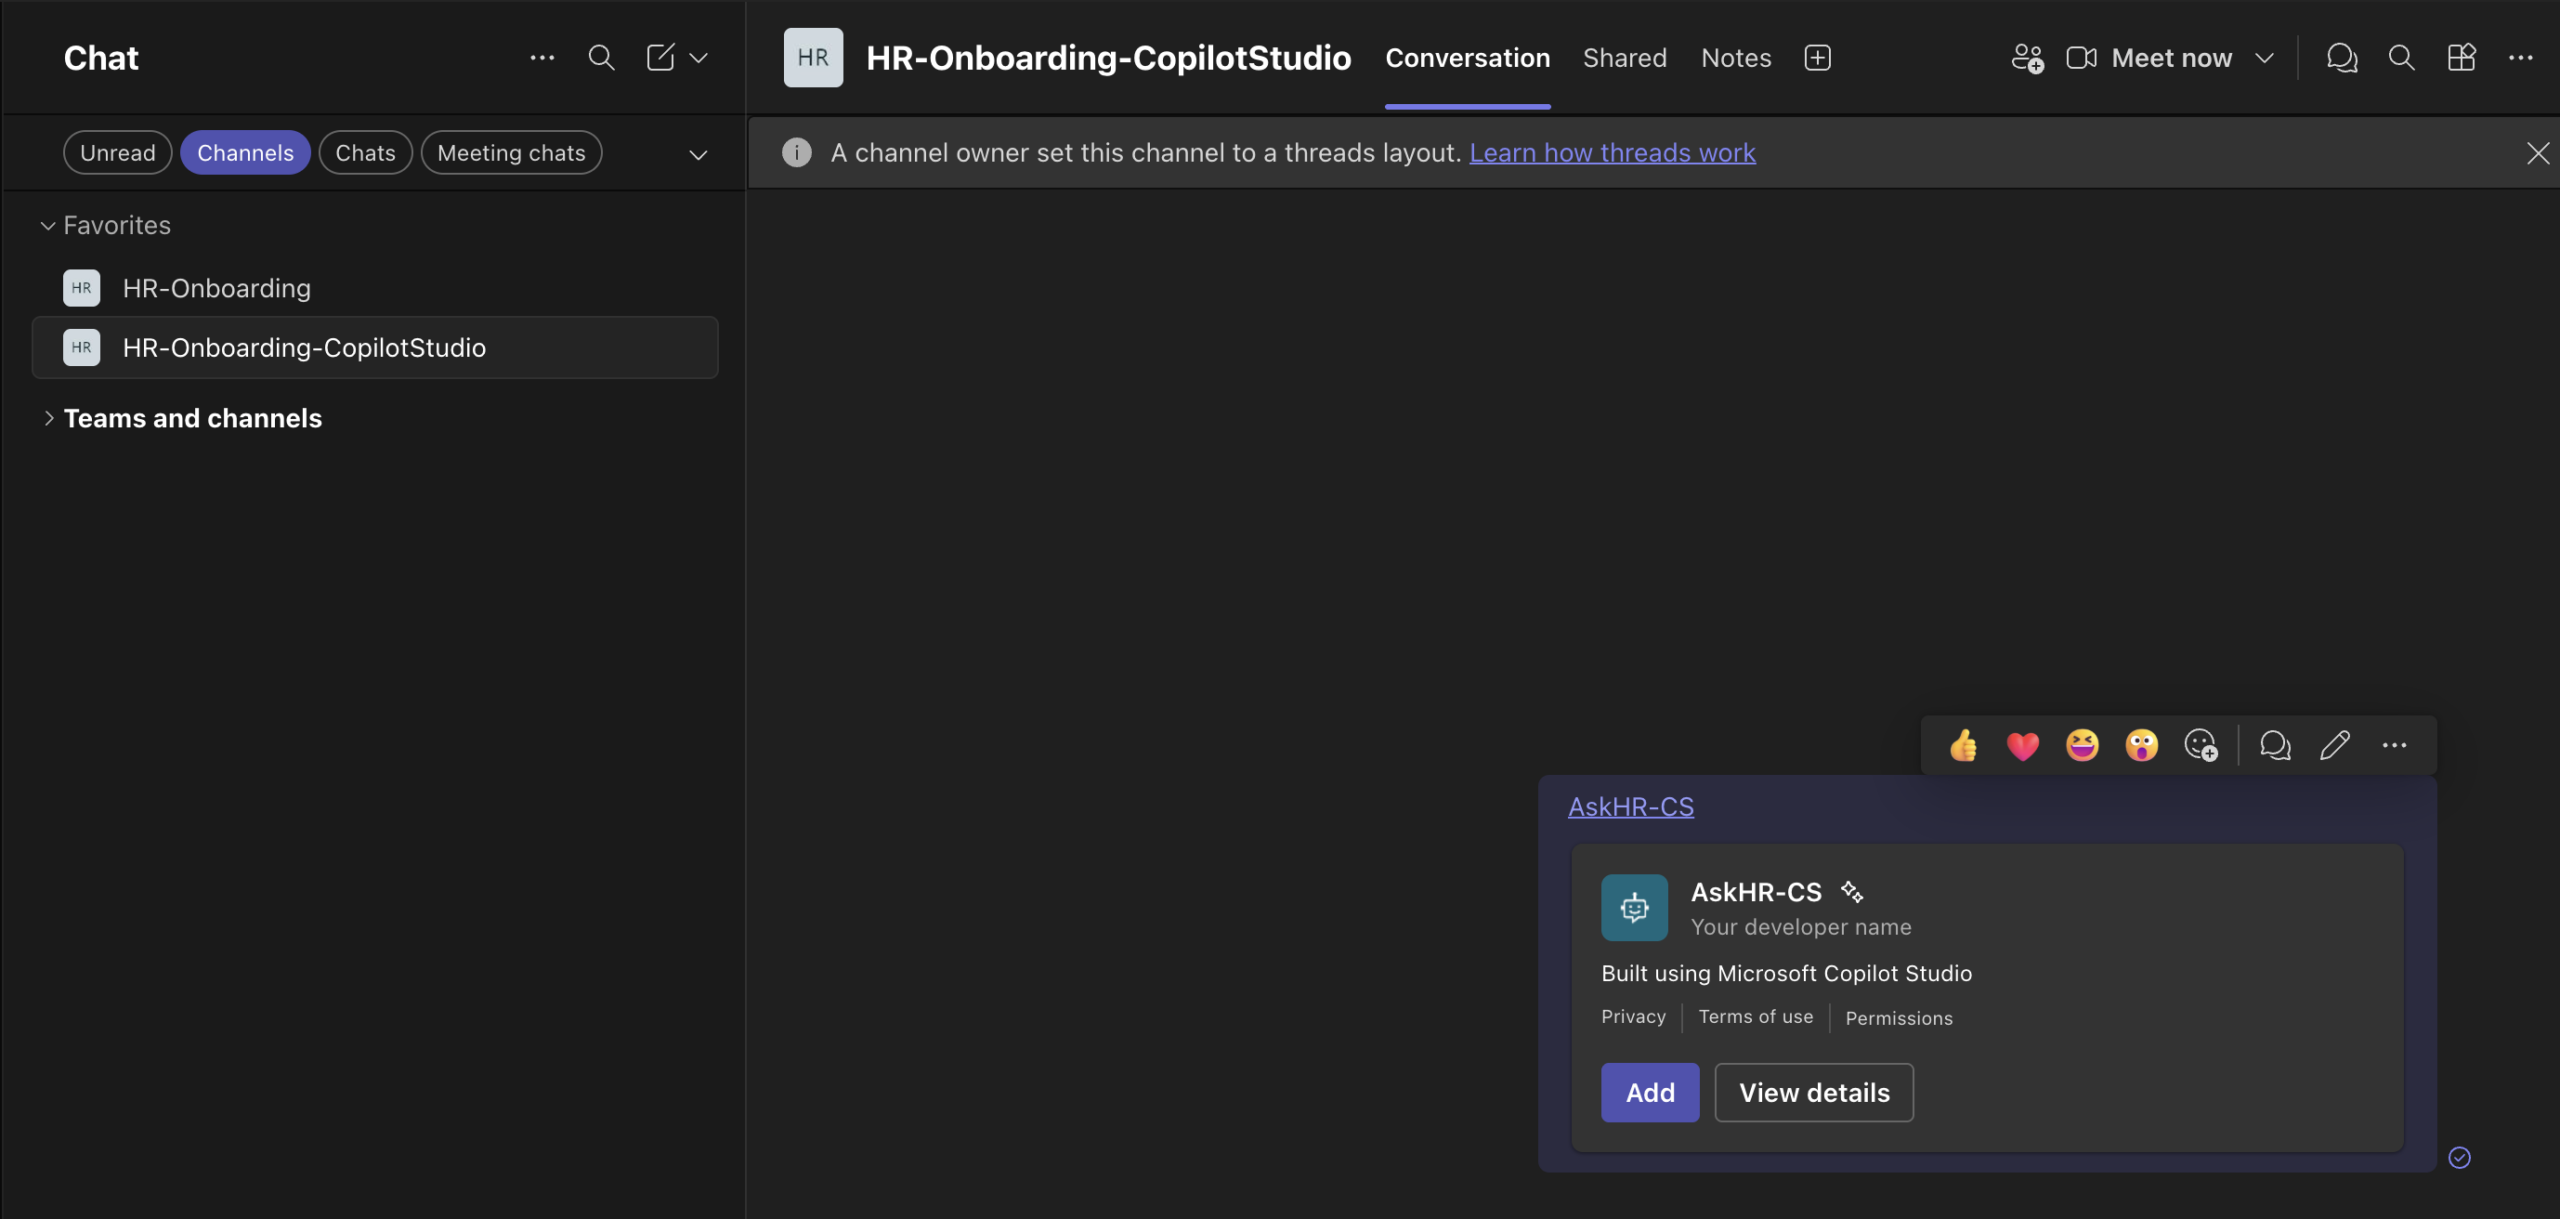Enable the Unread filter

tap(117, 152)
